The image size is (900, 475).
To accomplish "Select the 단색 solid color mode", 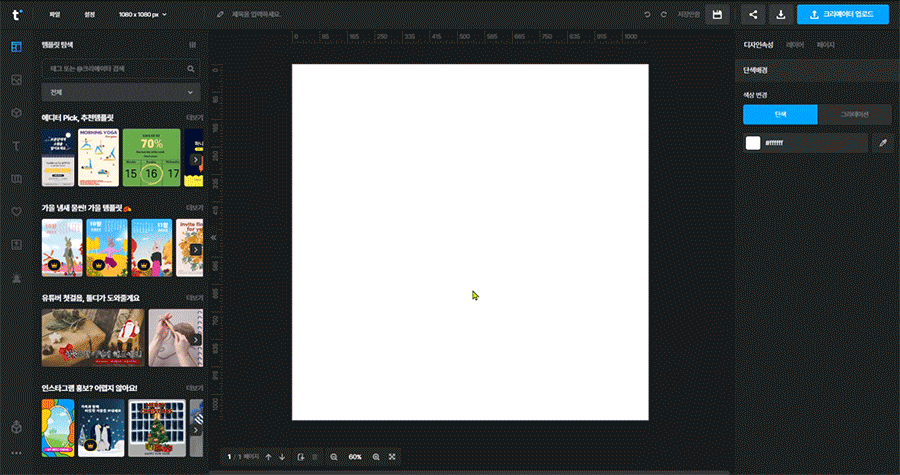I will [x=780, y=114].
